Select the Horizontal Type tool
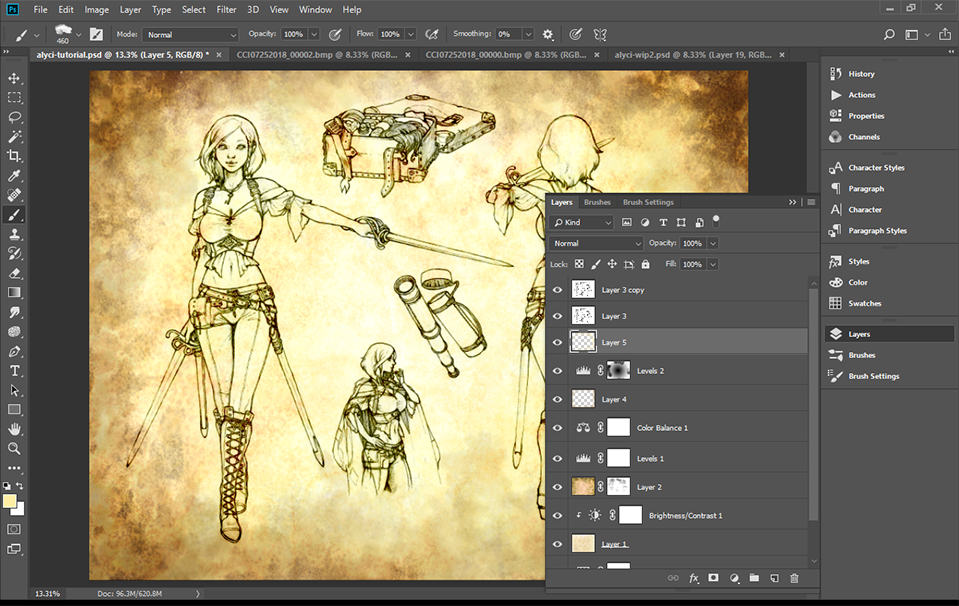 pos(14,370)
